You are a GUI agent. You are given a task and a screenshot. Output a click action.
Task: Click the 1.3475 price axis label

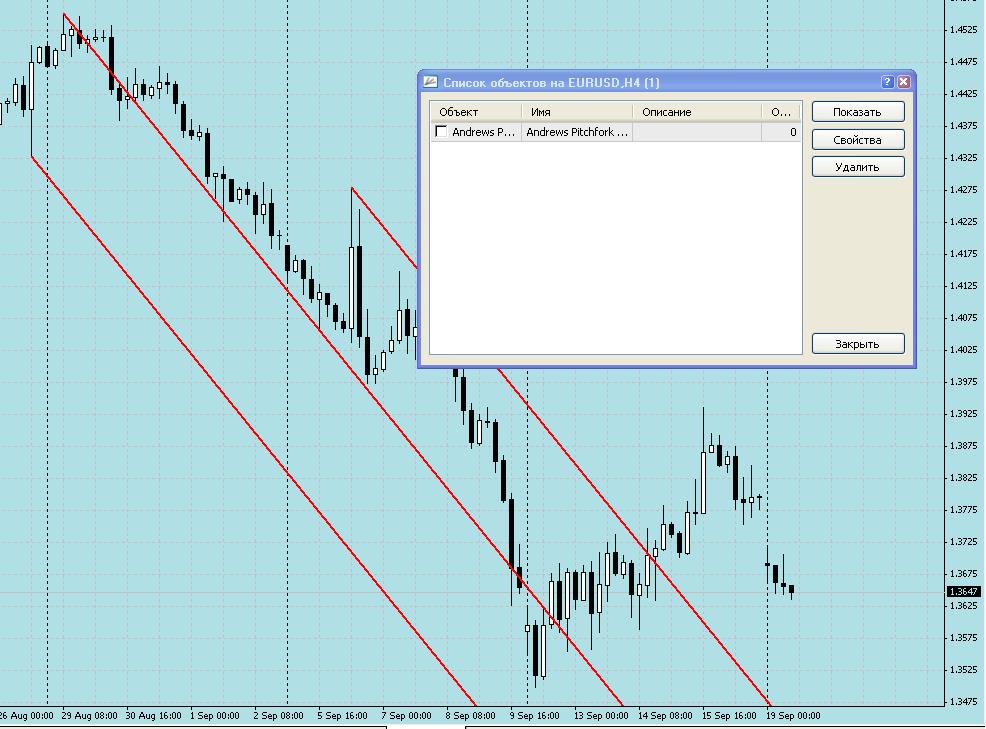point(963,701)
